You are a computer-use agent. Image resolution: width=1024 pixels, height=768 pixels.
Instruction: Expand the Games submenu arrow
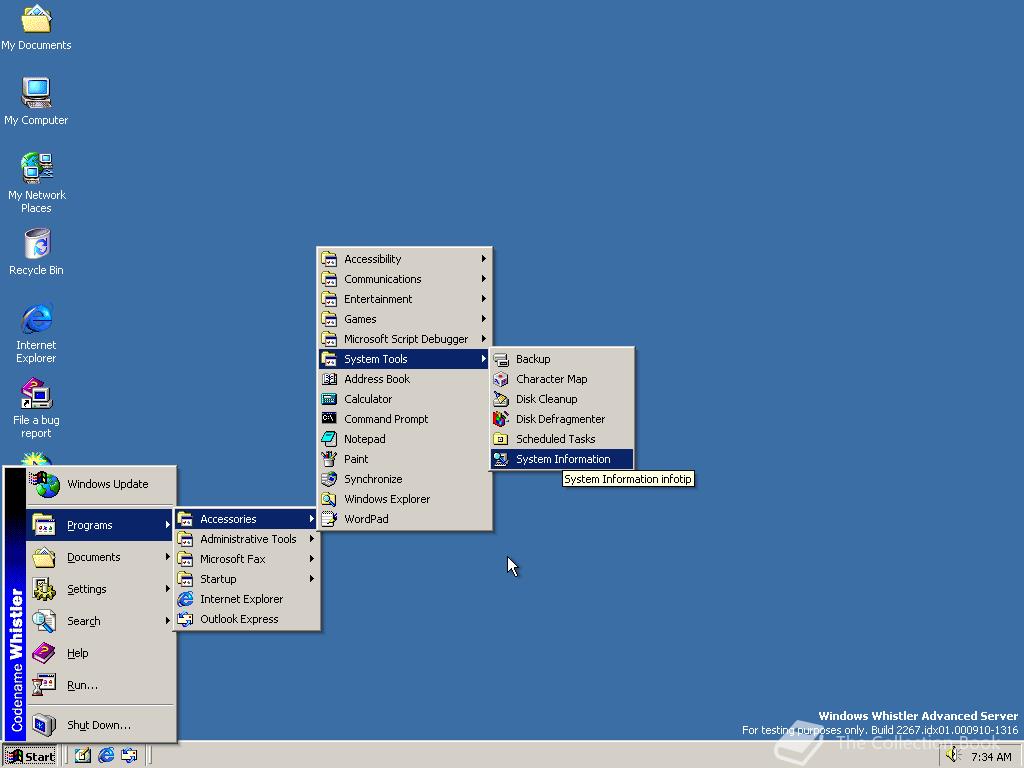(x=483, y=319)
